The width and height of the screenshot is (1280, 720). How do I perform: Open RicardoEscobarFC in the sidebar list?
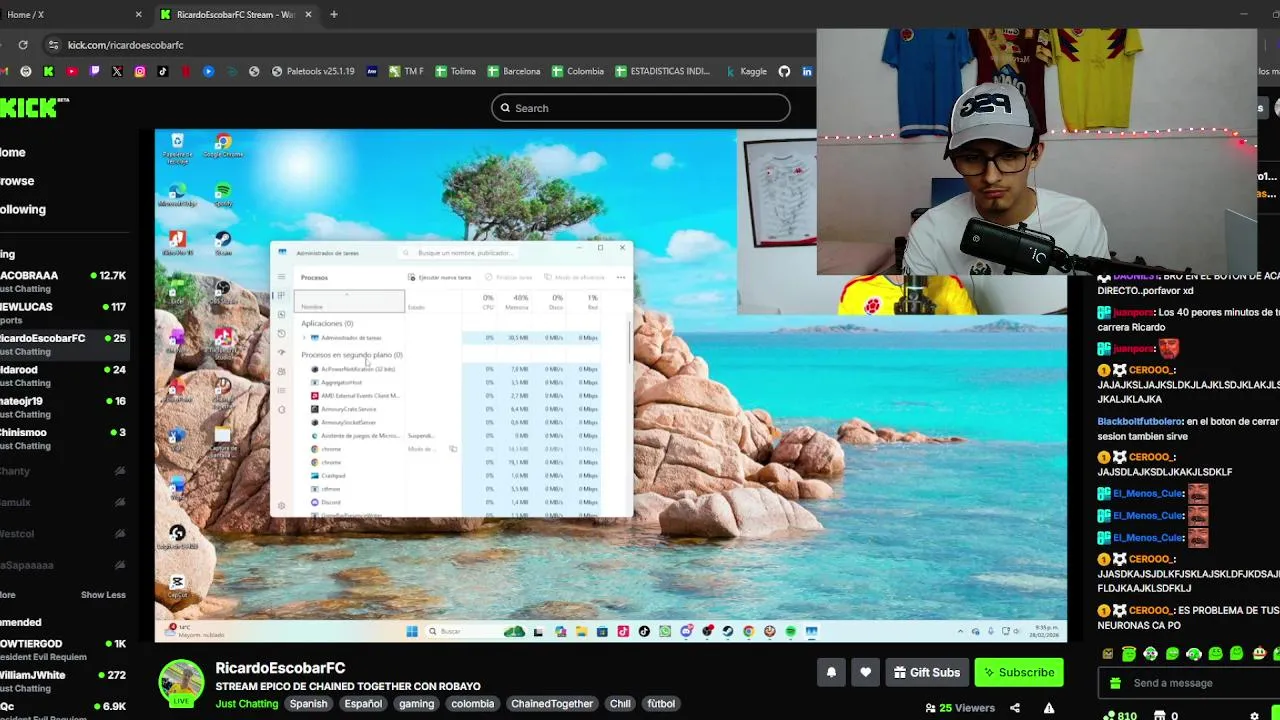pyautogui.click(x=63, y=345)
